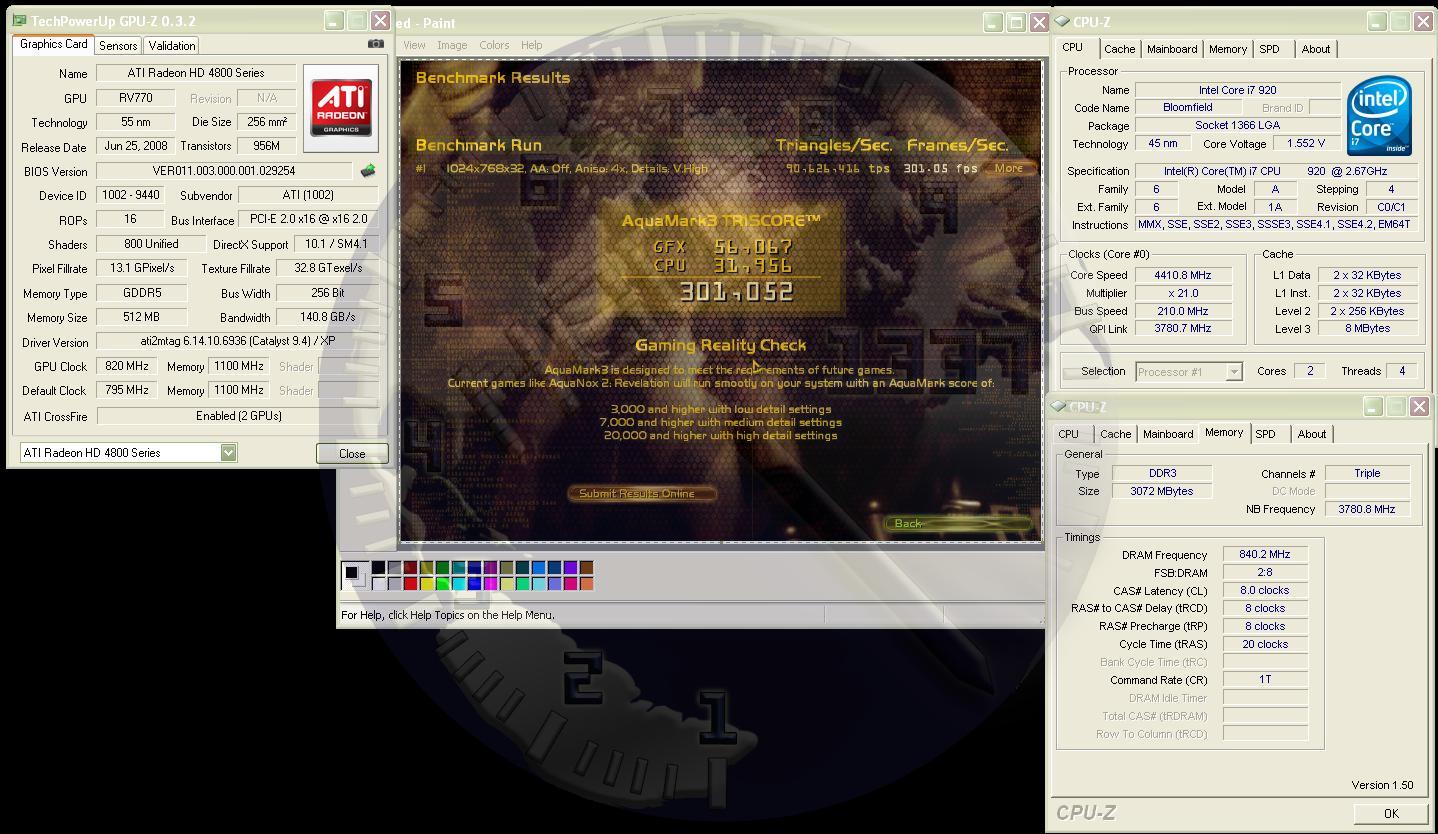Click the QPI Link value 3780.7 MHz
Screen dimensions: 1438x834
pyautogui.click(x=1182, y=328)
